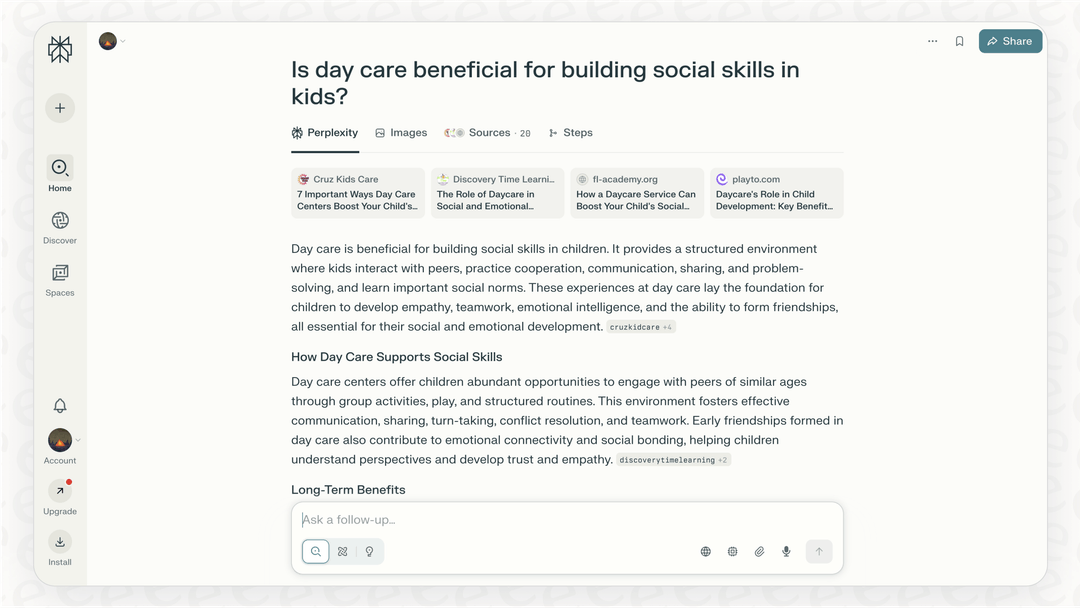Image resolution: width=1080 pixels, height=608 pixels.
Task: Open the Cruz Kids Care source card
Action: [358, 193]
